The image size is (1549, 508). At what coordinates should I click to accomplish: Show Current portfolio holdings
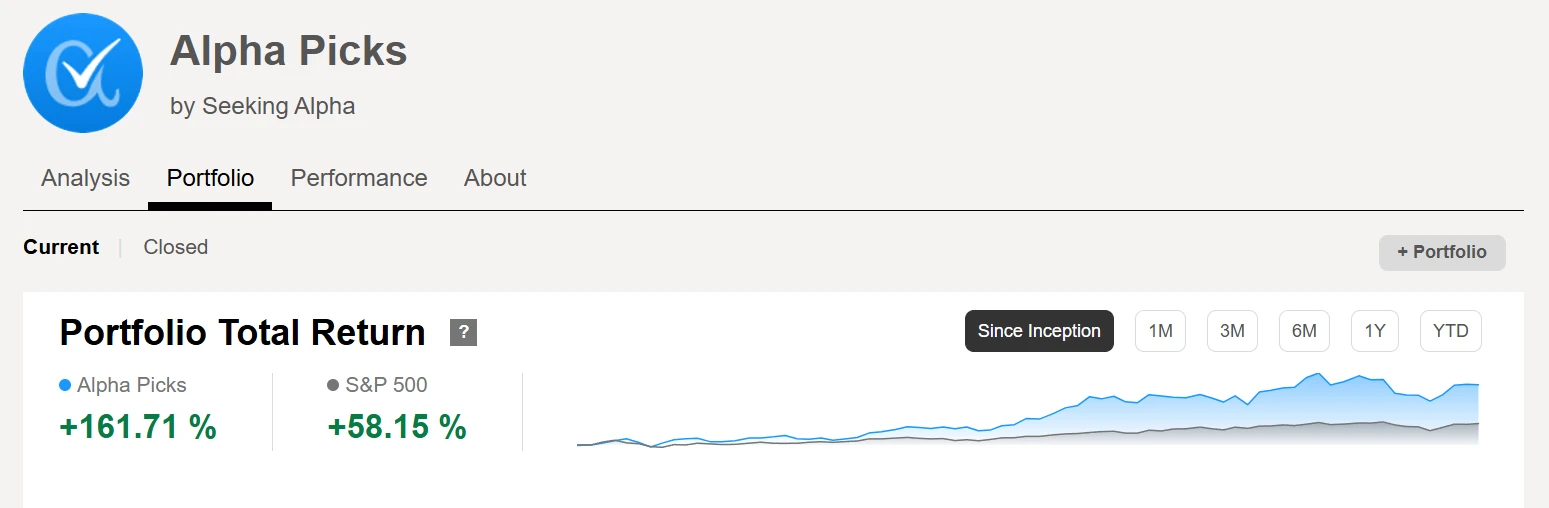click(61, 247)
